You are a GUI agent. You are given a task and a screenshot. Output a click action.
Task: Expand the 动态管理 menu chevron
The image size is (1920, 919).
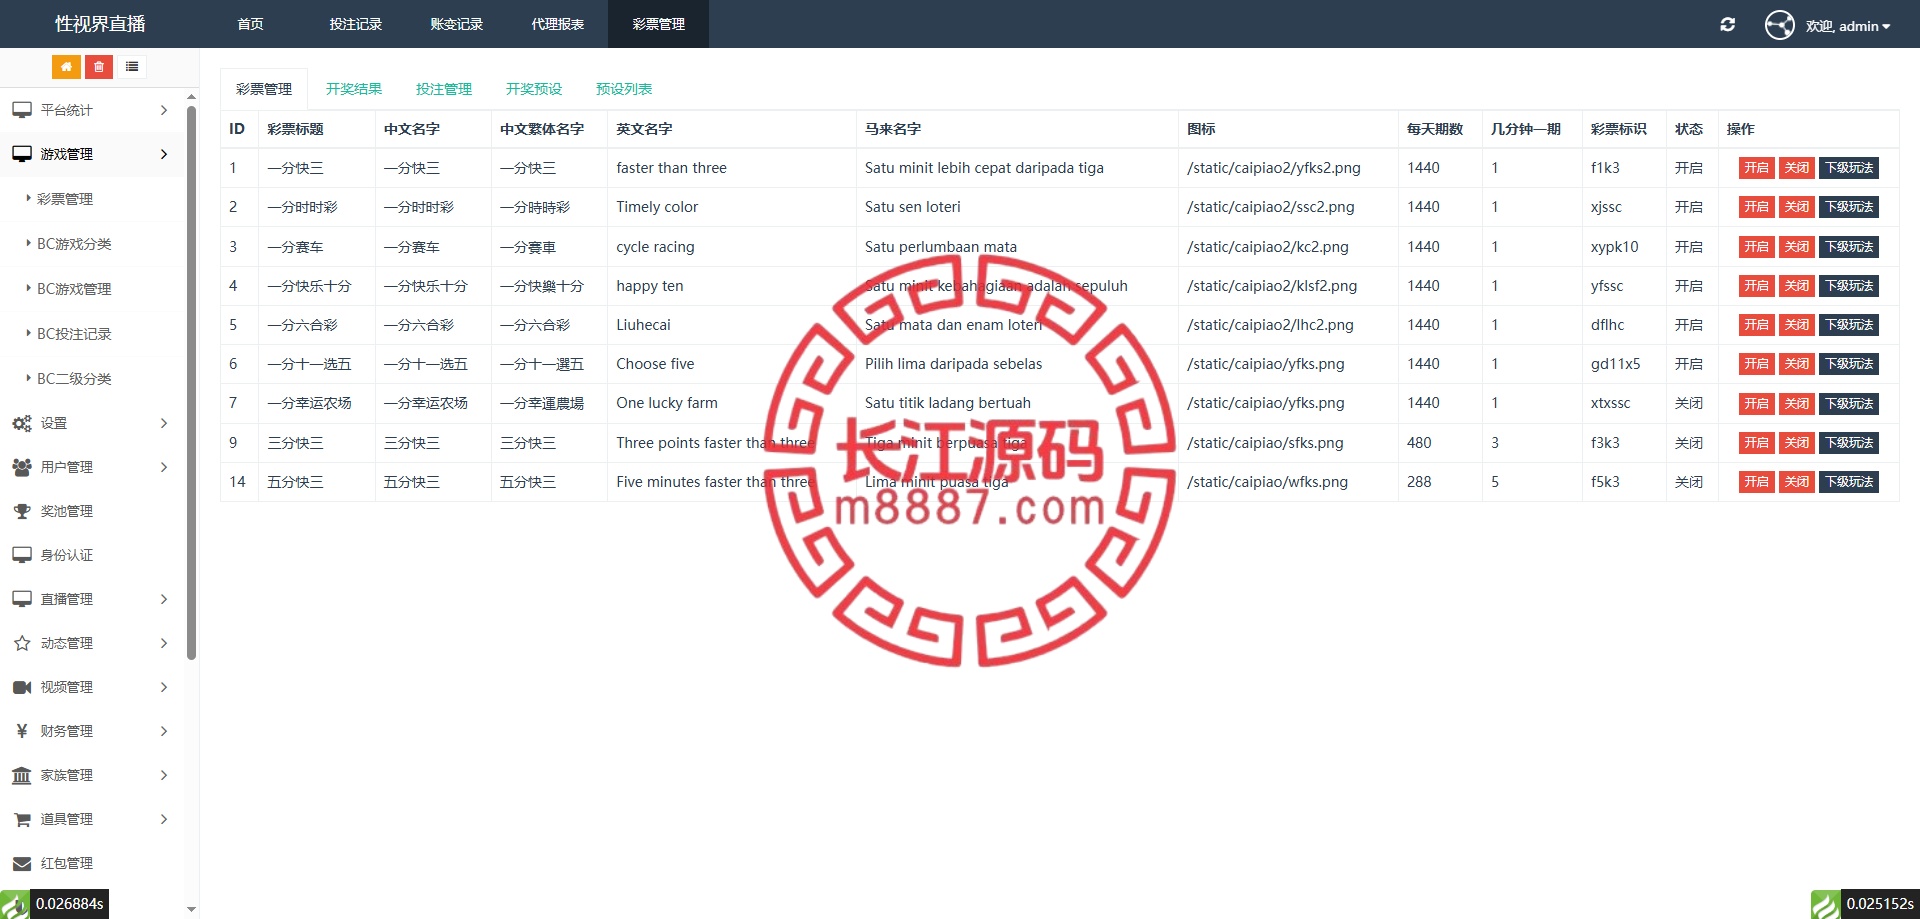point(164,643)
